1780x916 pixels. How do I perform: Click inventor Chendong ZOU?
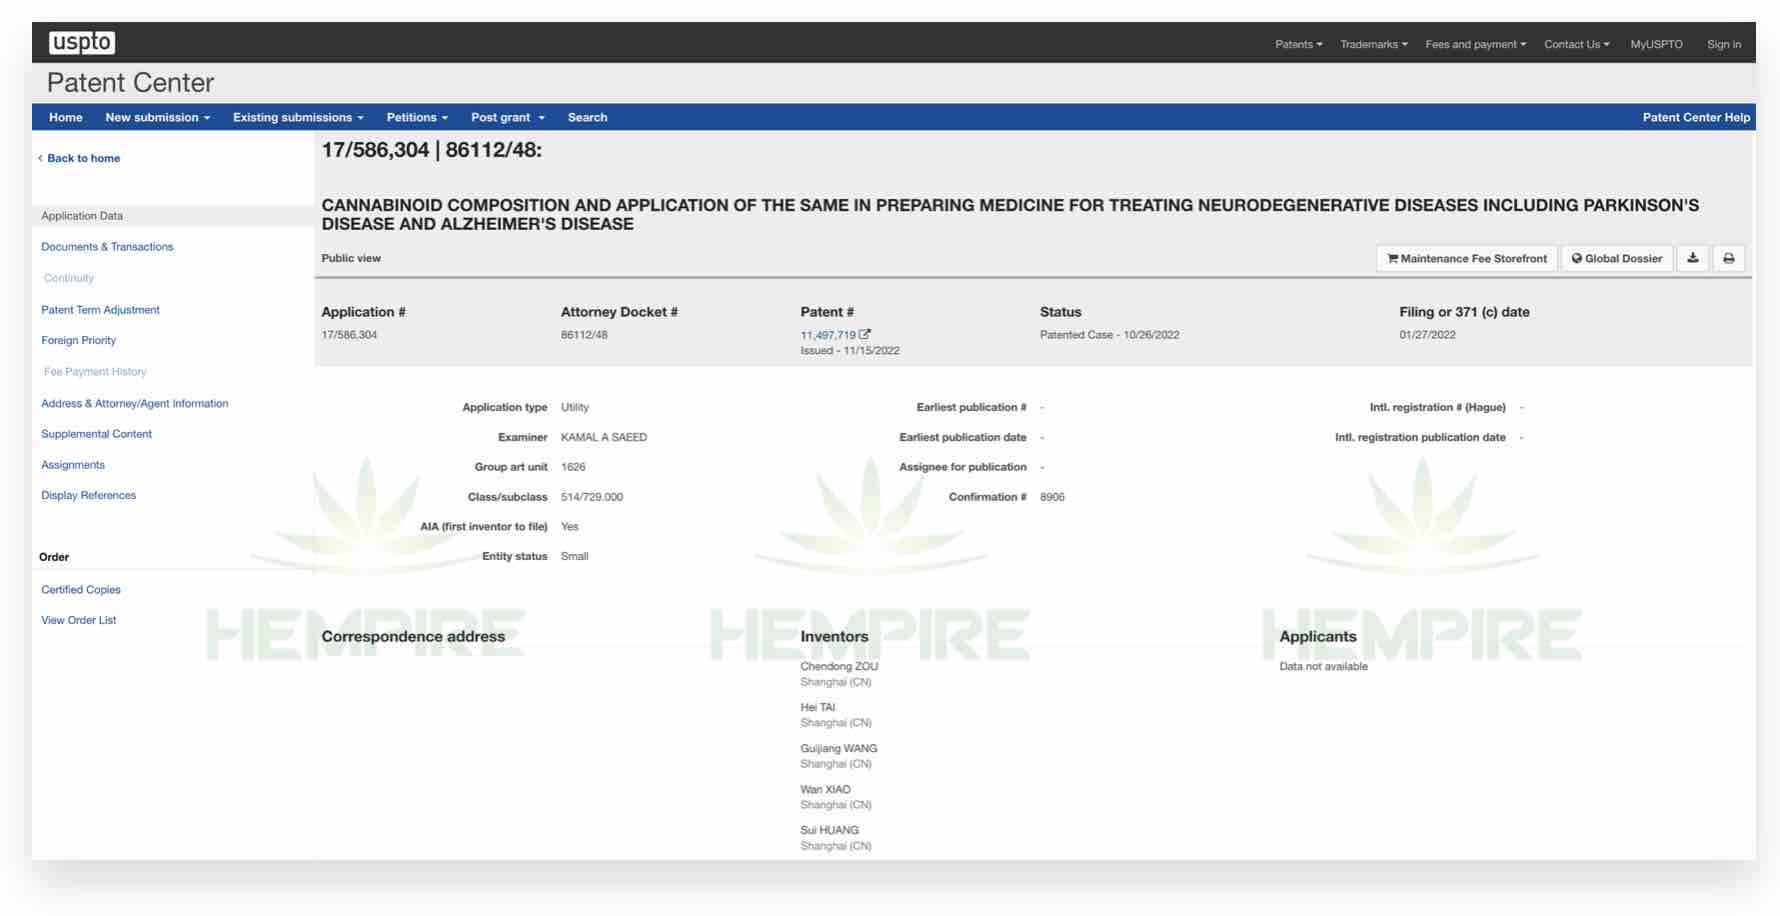click(839, 666)
